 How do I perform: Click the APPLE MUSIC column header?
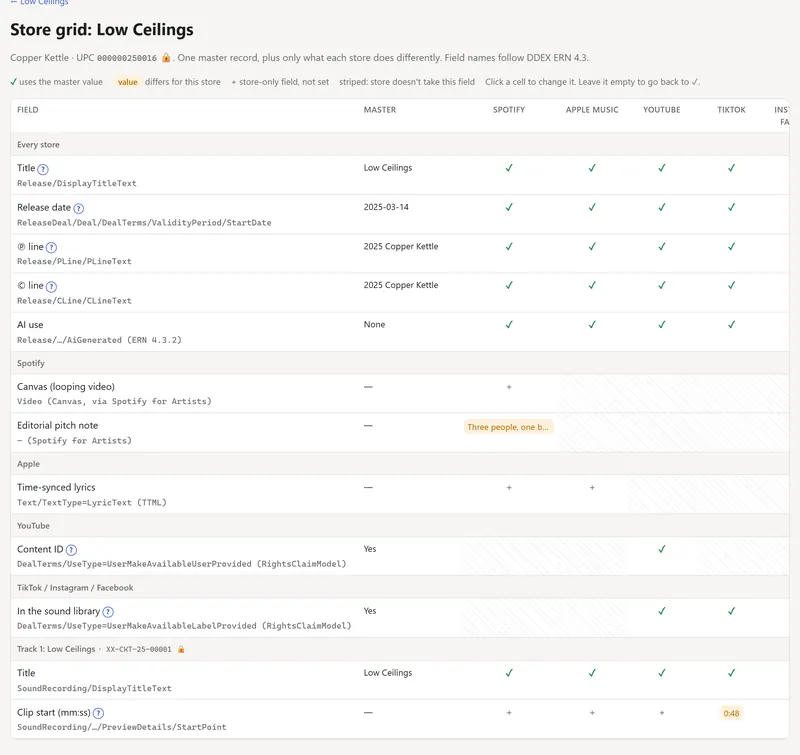[592, 110]
